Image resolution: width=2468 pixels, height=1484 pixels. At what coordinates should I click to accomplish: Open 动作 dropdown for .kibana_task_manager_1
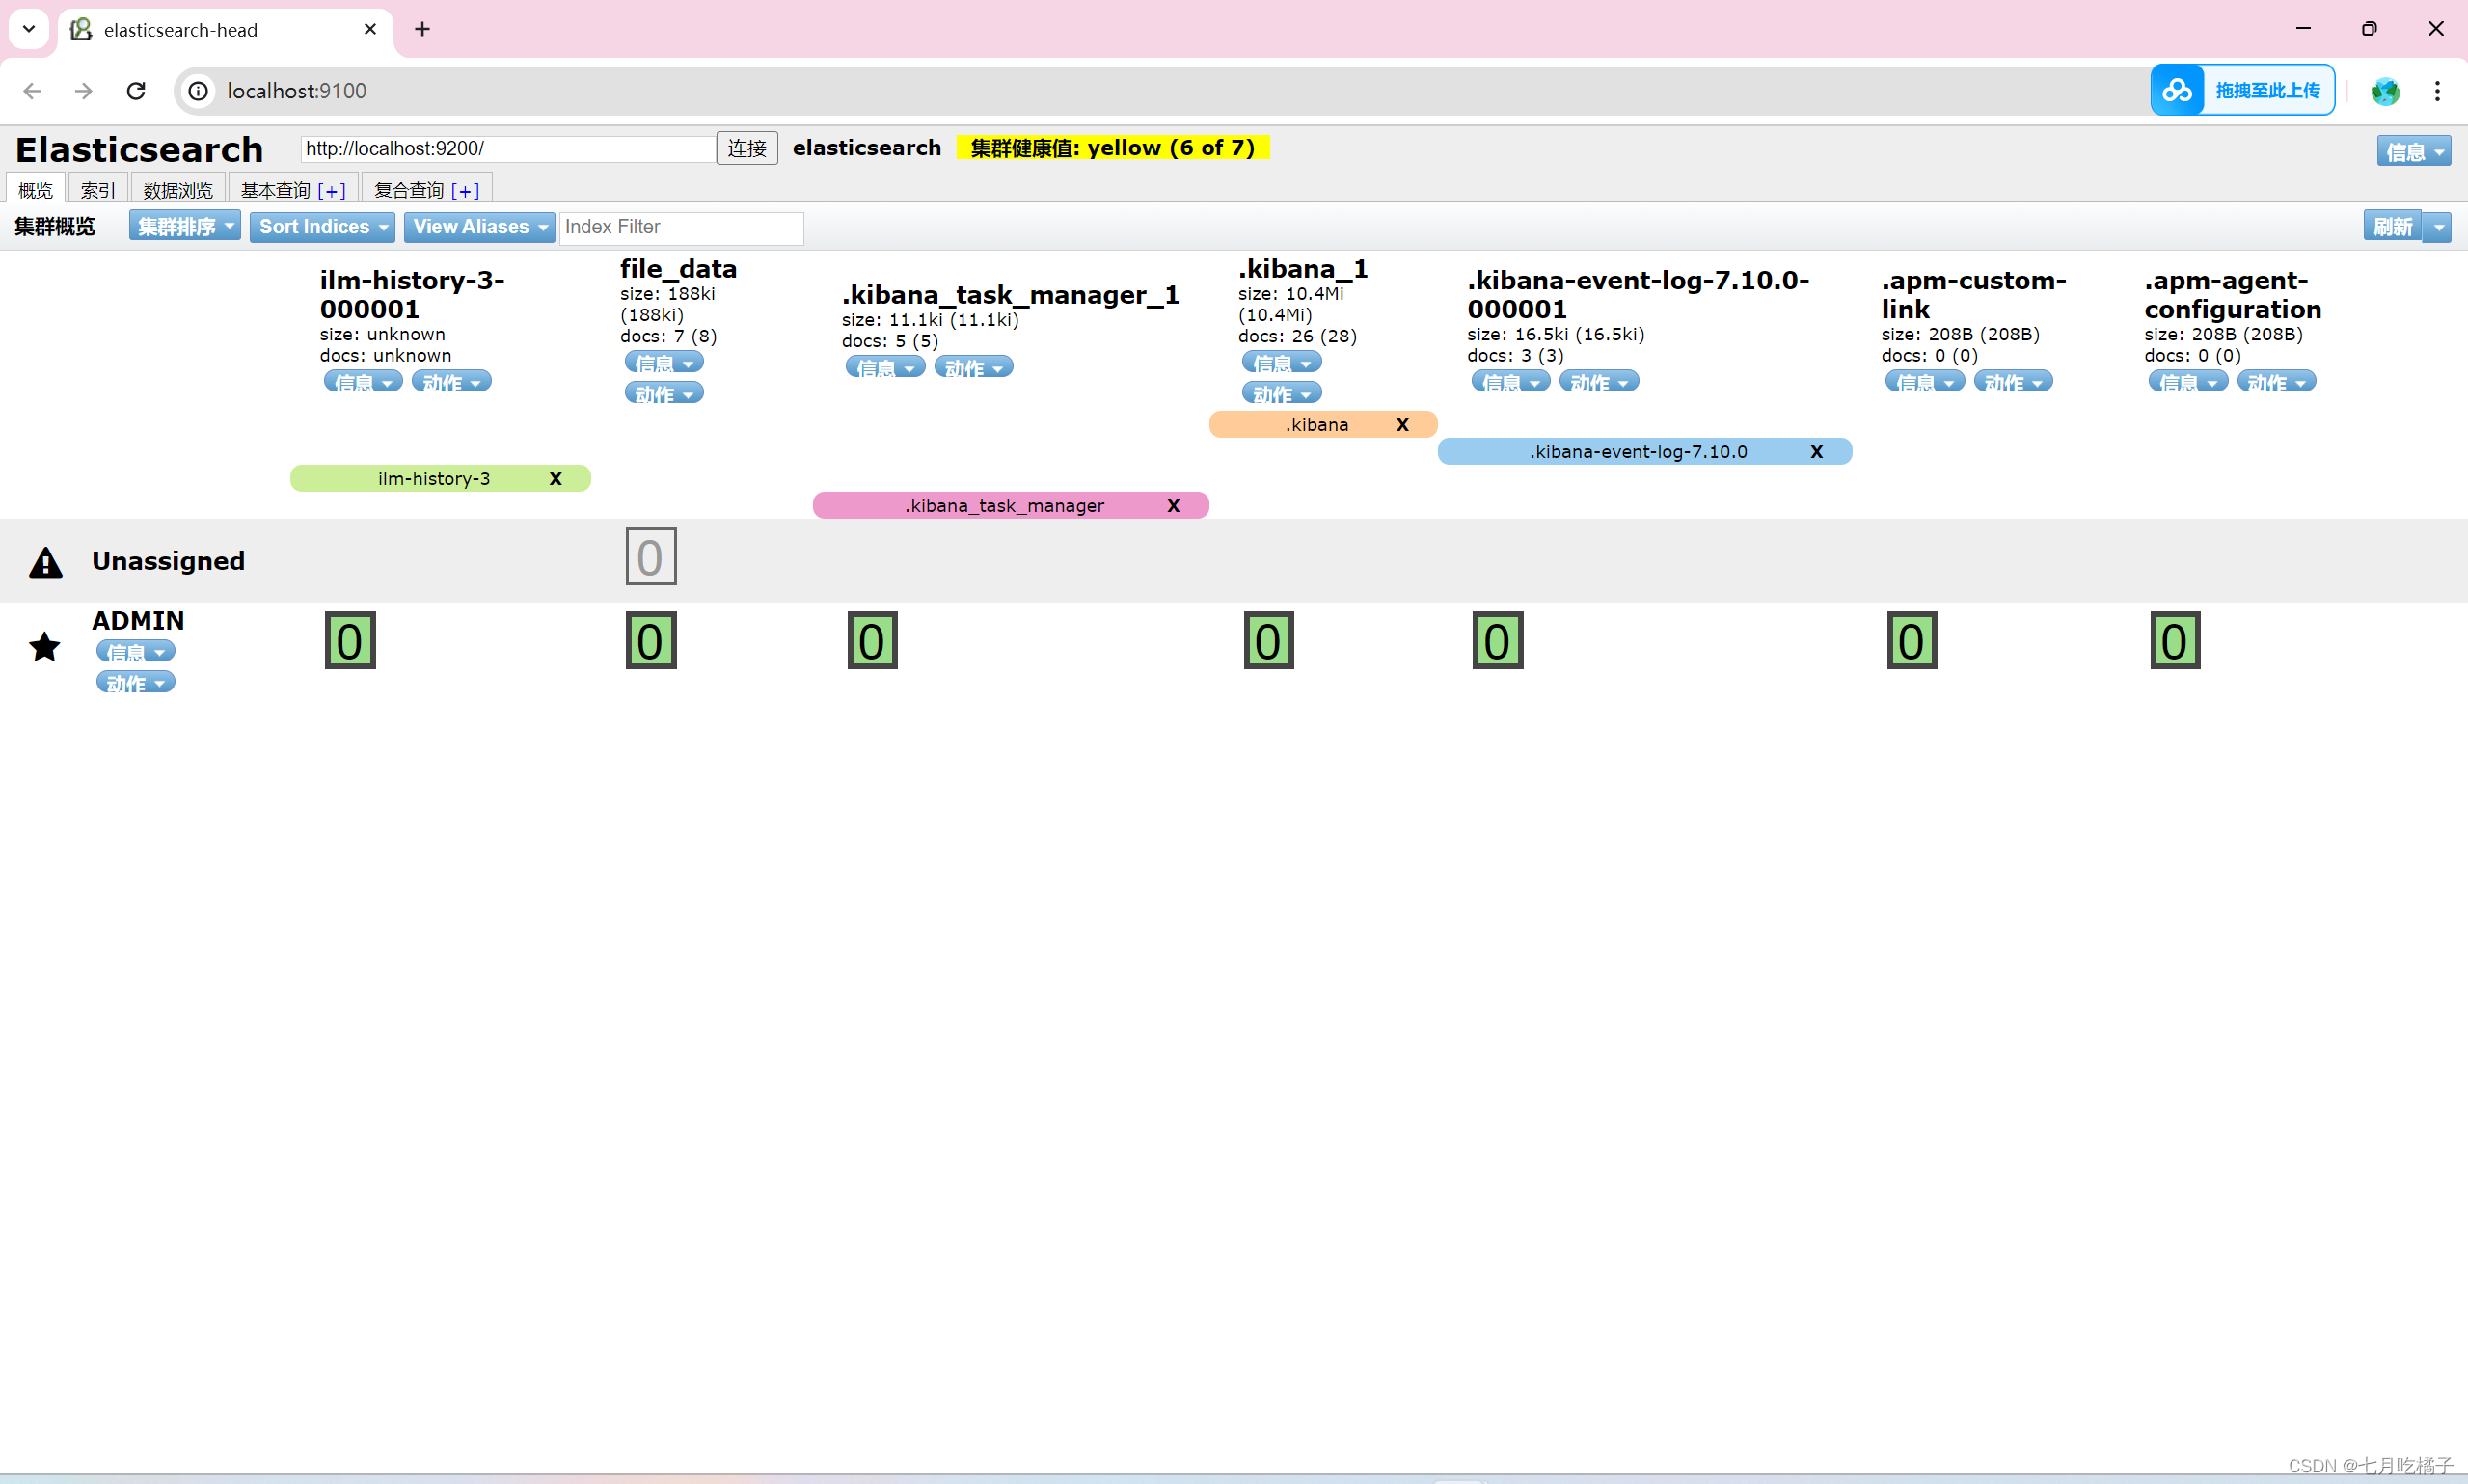point(973,368)
